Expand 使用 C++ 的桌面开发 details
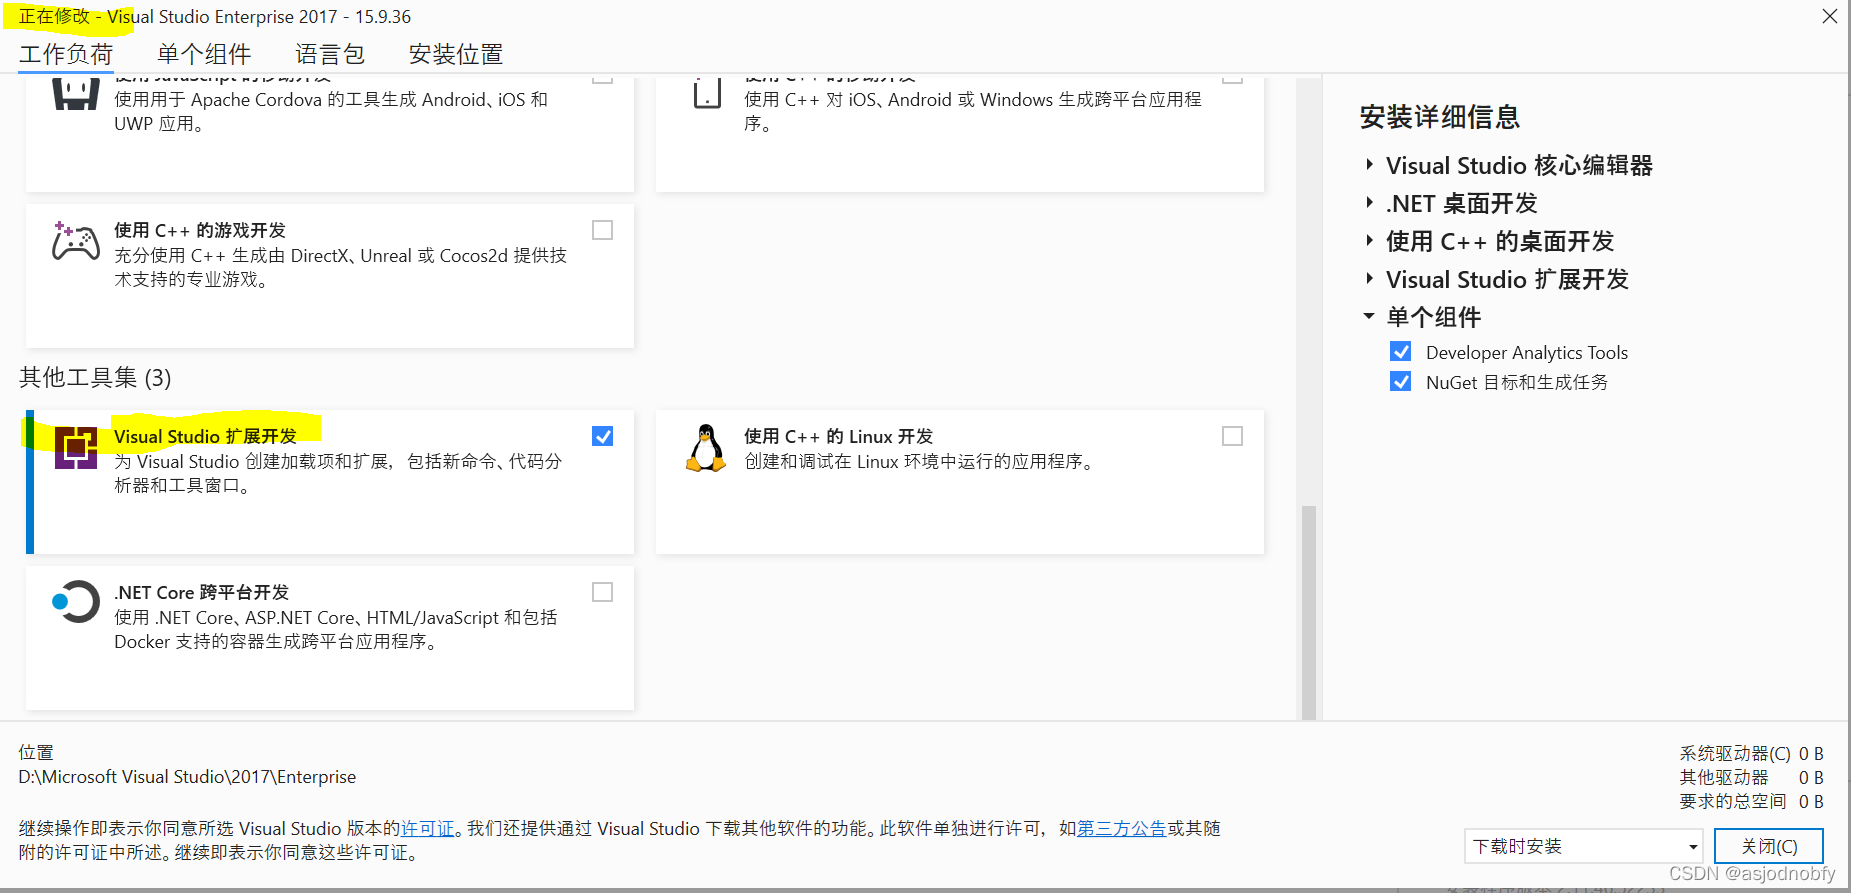This screenshot has width=1851, height=893. pos(1370,240)
